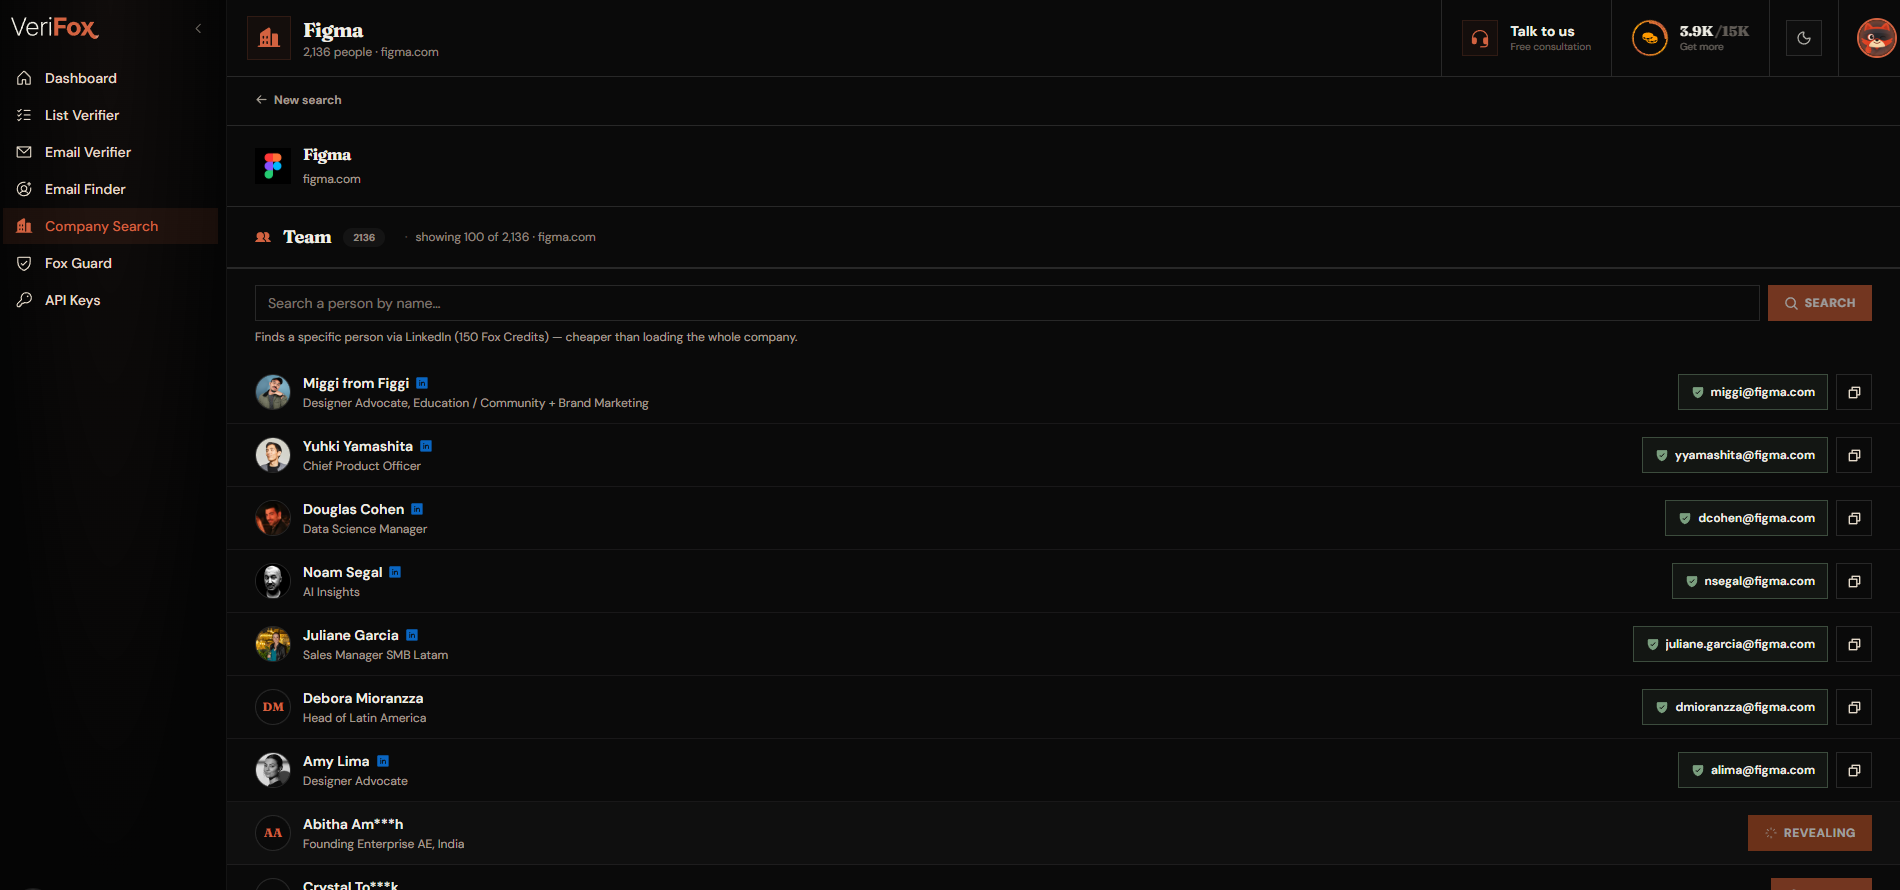Click the SEARCH button

coord(1820,303)
